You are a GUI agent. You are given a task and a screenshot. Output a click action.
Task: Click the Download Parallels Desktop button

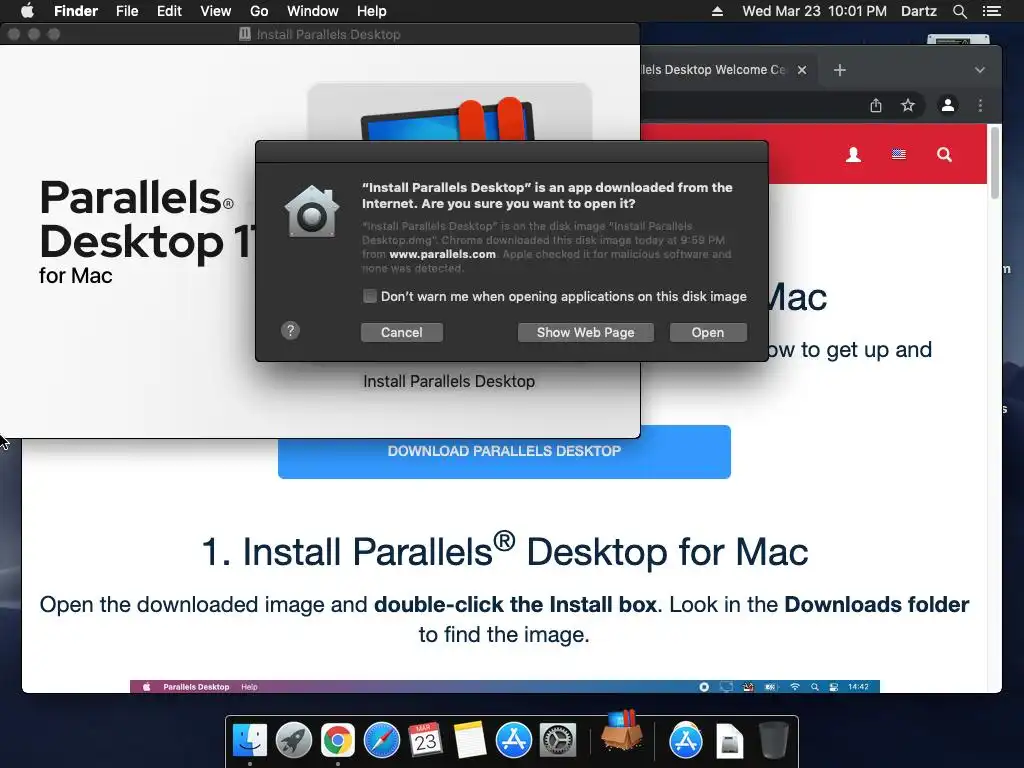tap(504, 452)
